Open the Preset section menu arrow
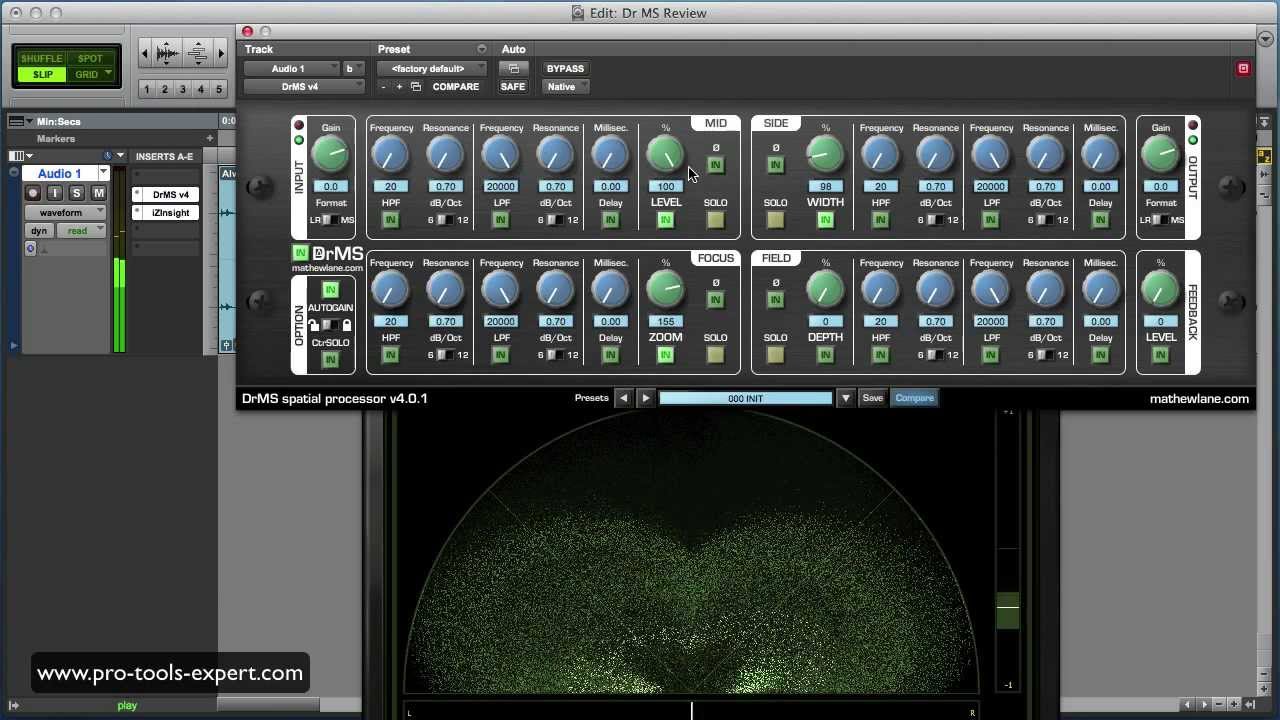The width and height of the screenshot is (1280, 720). pyautogui.click(x=482, y=49)
